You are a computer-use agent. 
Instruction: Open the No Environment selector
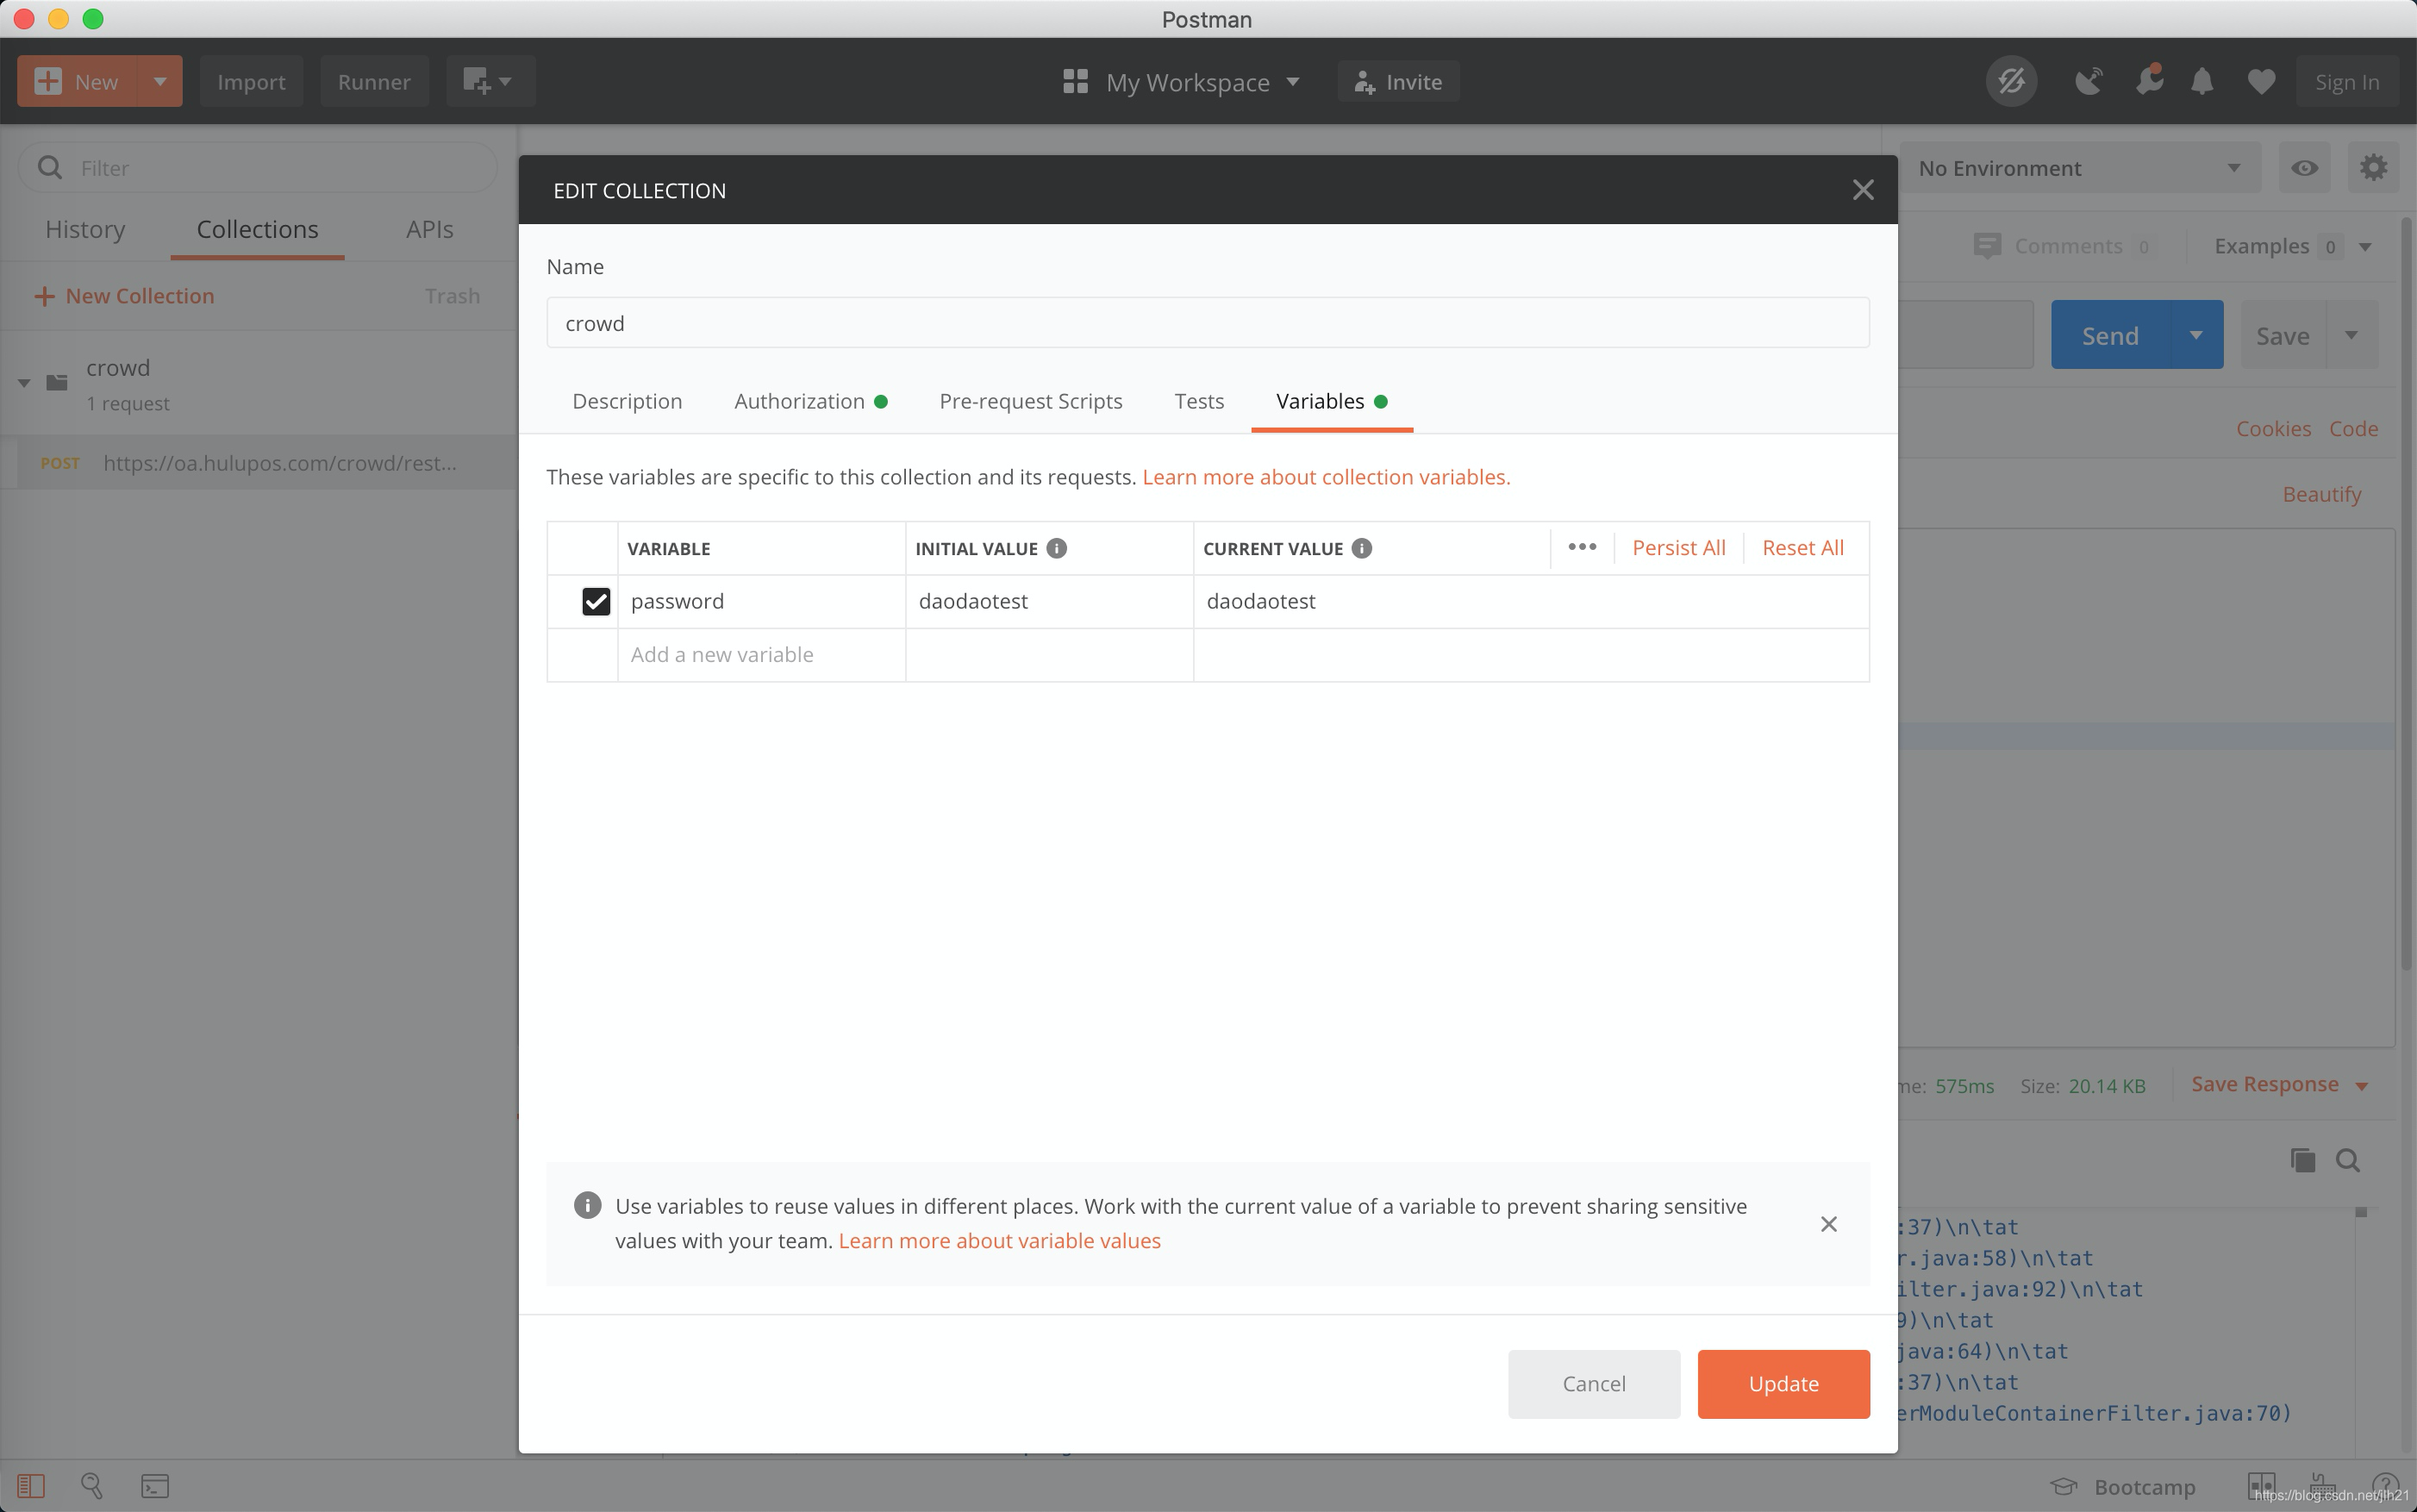pos(2080,168)
